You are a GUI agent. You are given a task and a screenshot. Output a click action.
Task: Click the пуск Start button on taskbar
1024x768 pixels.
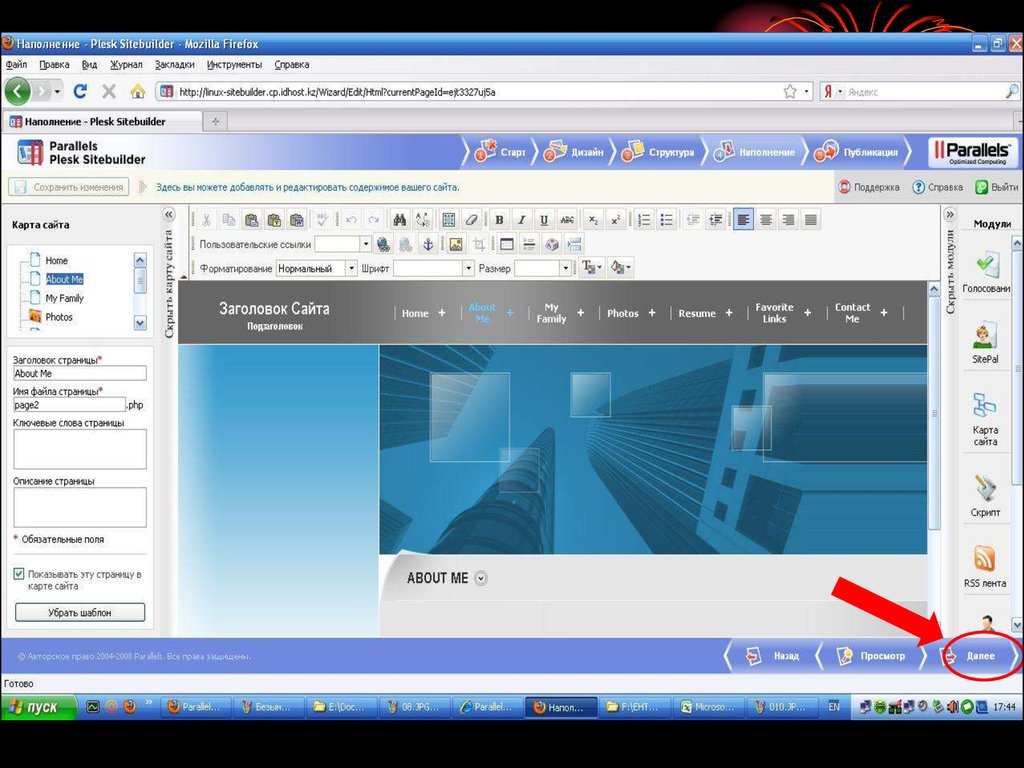(39, 707)
